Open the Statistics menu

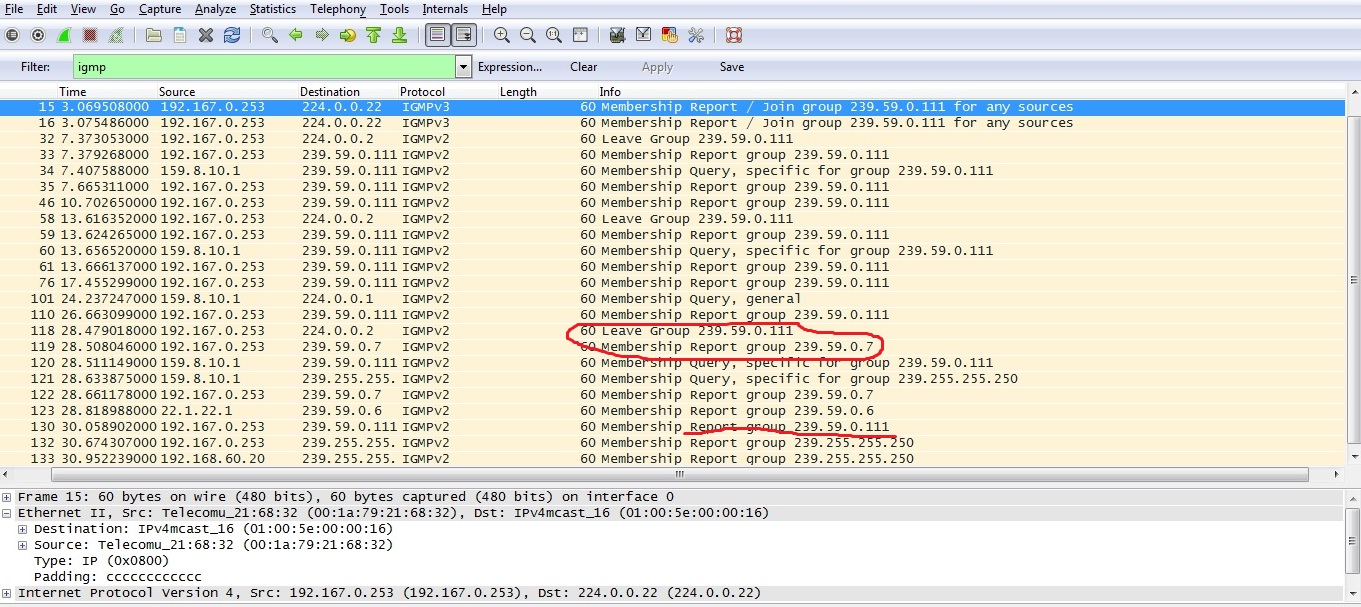pyautogui.click(x=272, y=9)
